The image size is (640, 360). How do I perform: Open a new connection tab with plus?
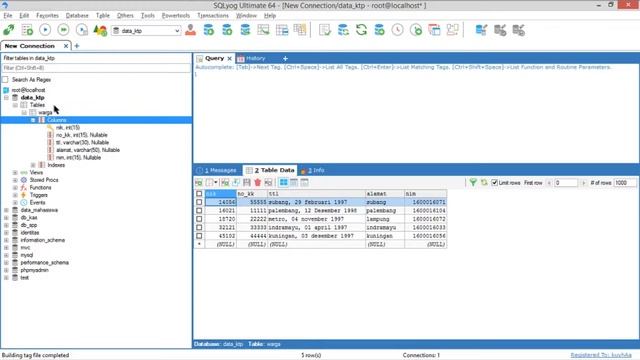click(77, 46)
